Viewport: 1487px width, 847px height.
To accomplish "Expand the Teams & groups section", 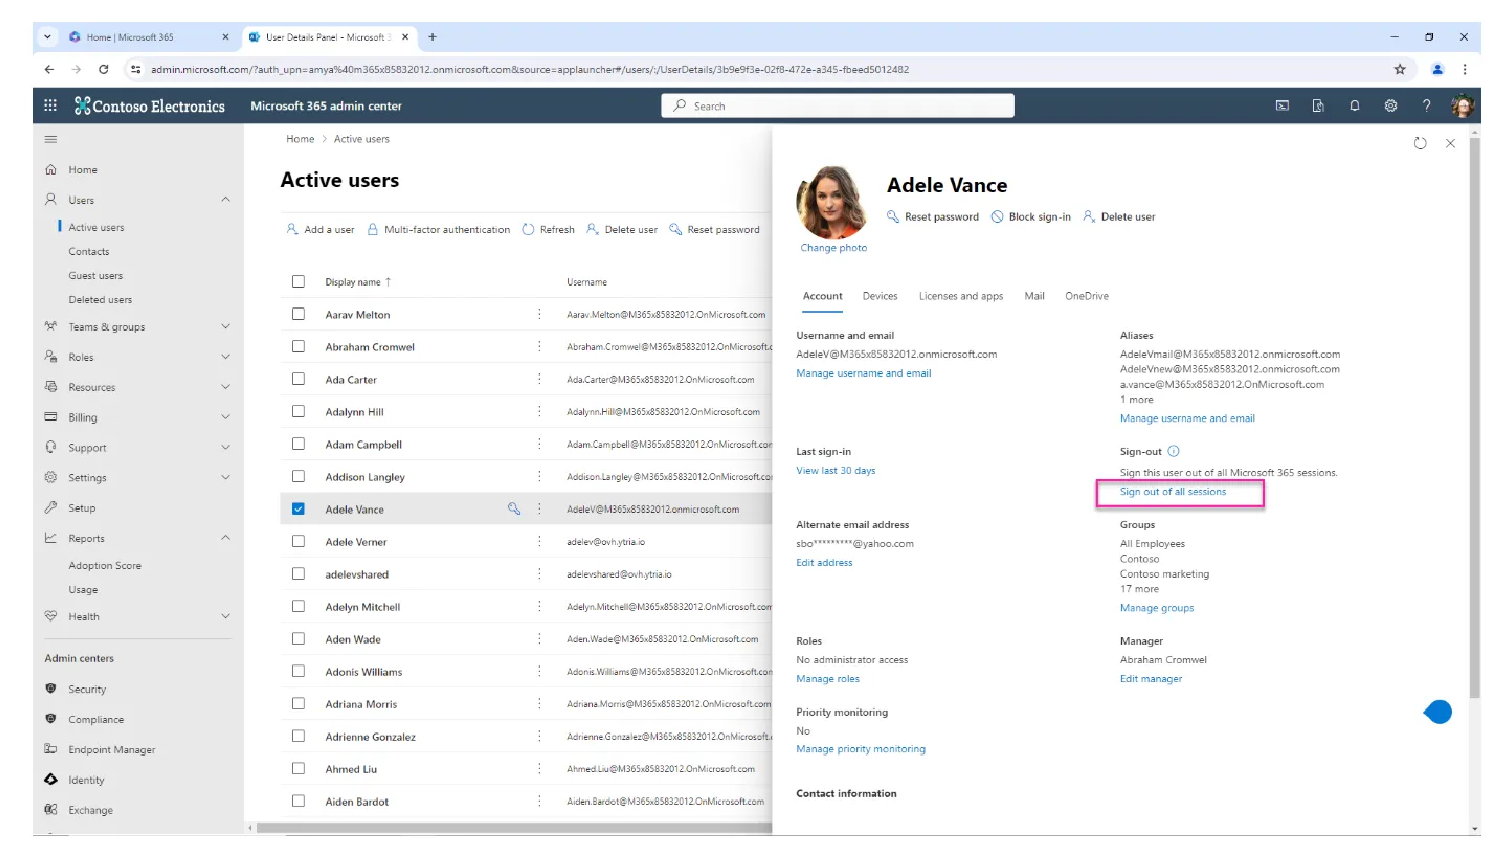I will [x=226, y=326].
